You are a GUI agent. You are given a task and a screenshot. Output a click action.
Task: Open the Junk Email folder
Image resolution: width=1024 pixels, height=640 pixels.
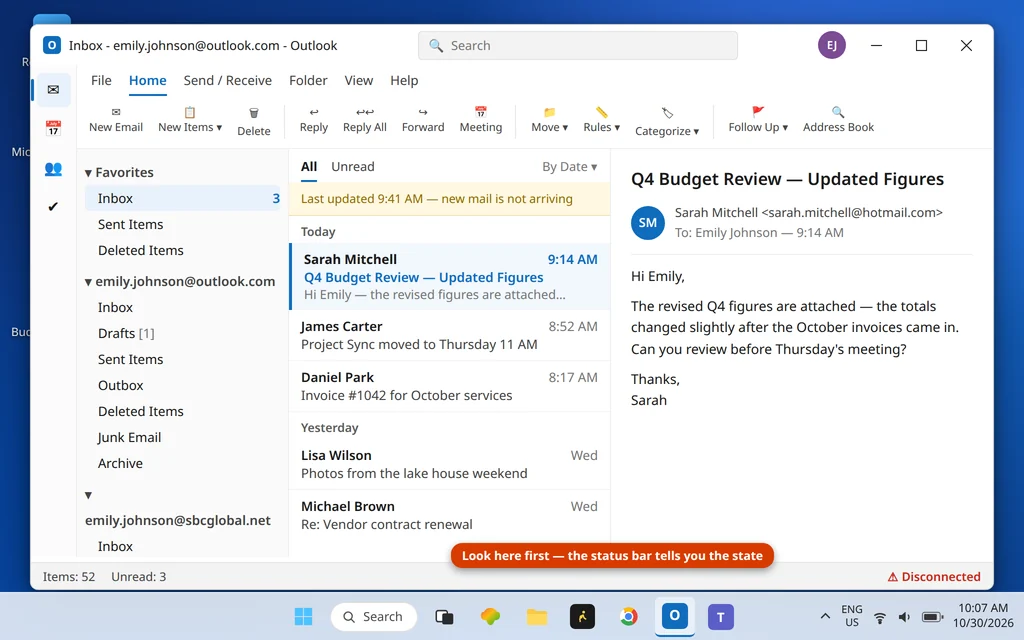coord(183,438)
